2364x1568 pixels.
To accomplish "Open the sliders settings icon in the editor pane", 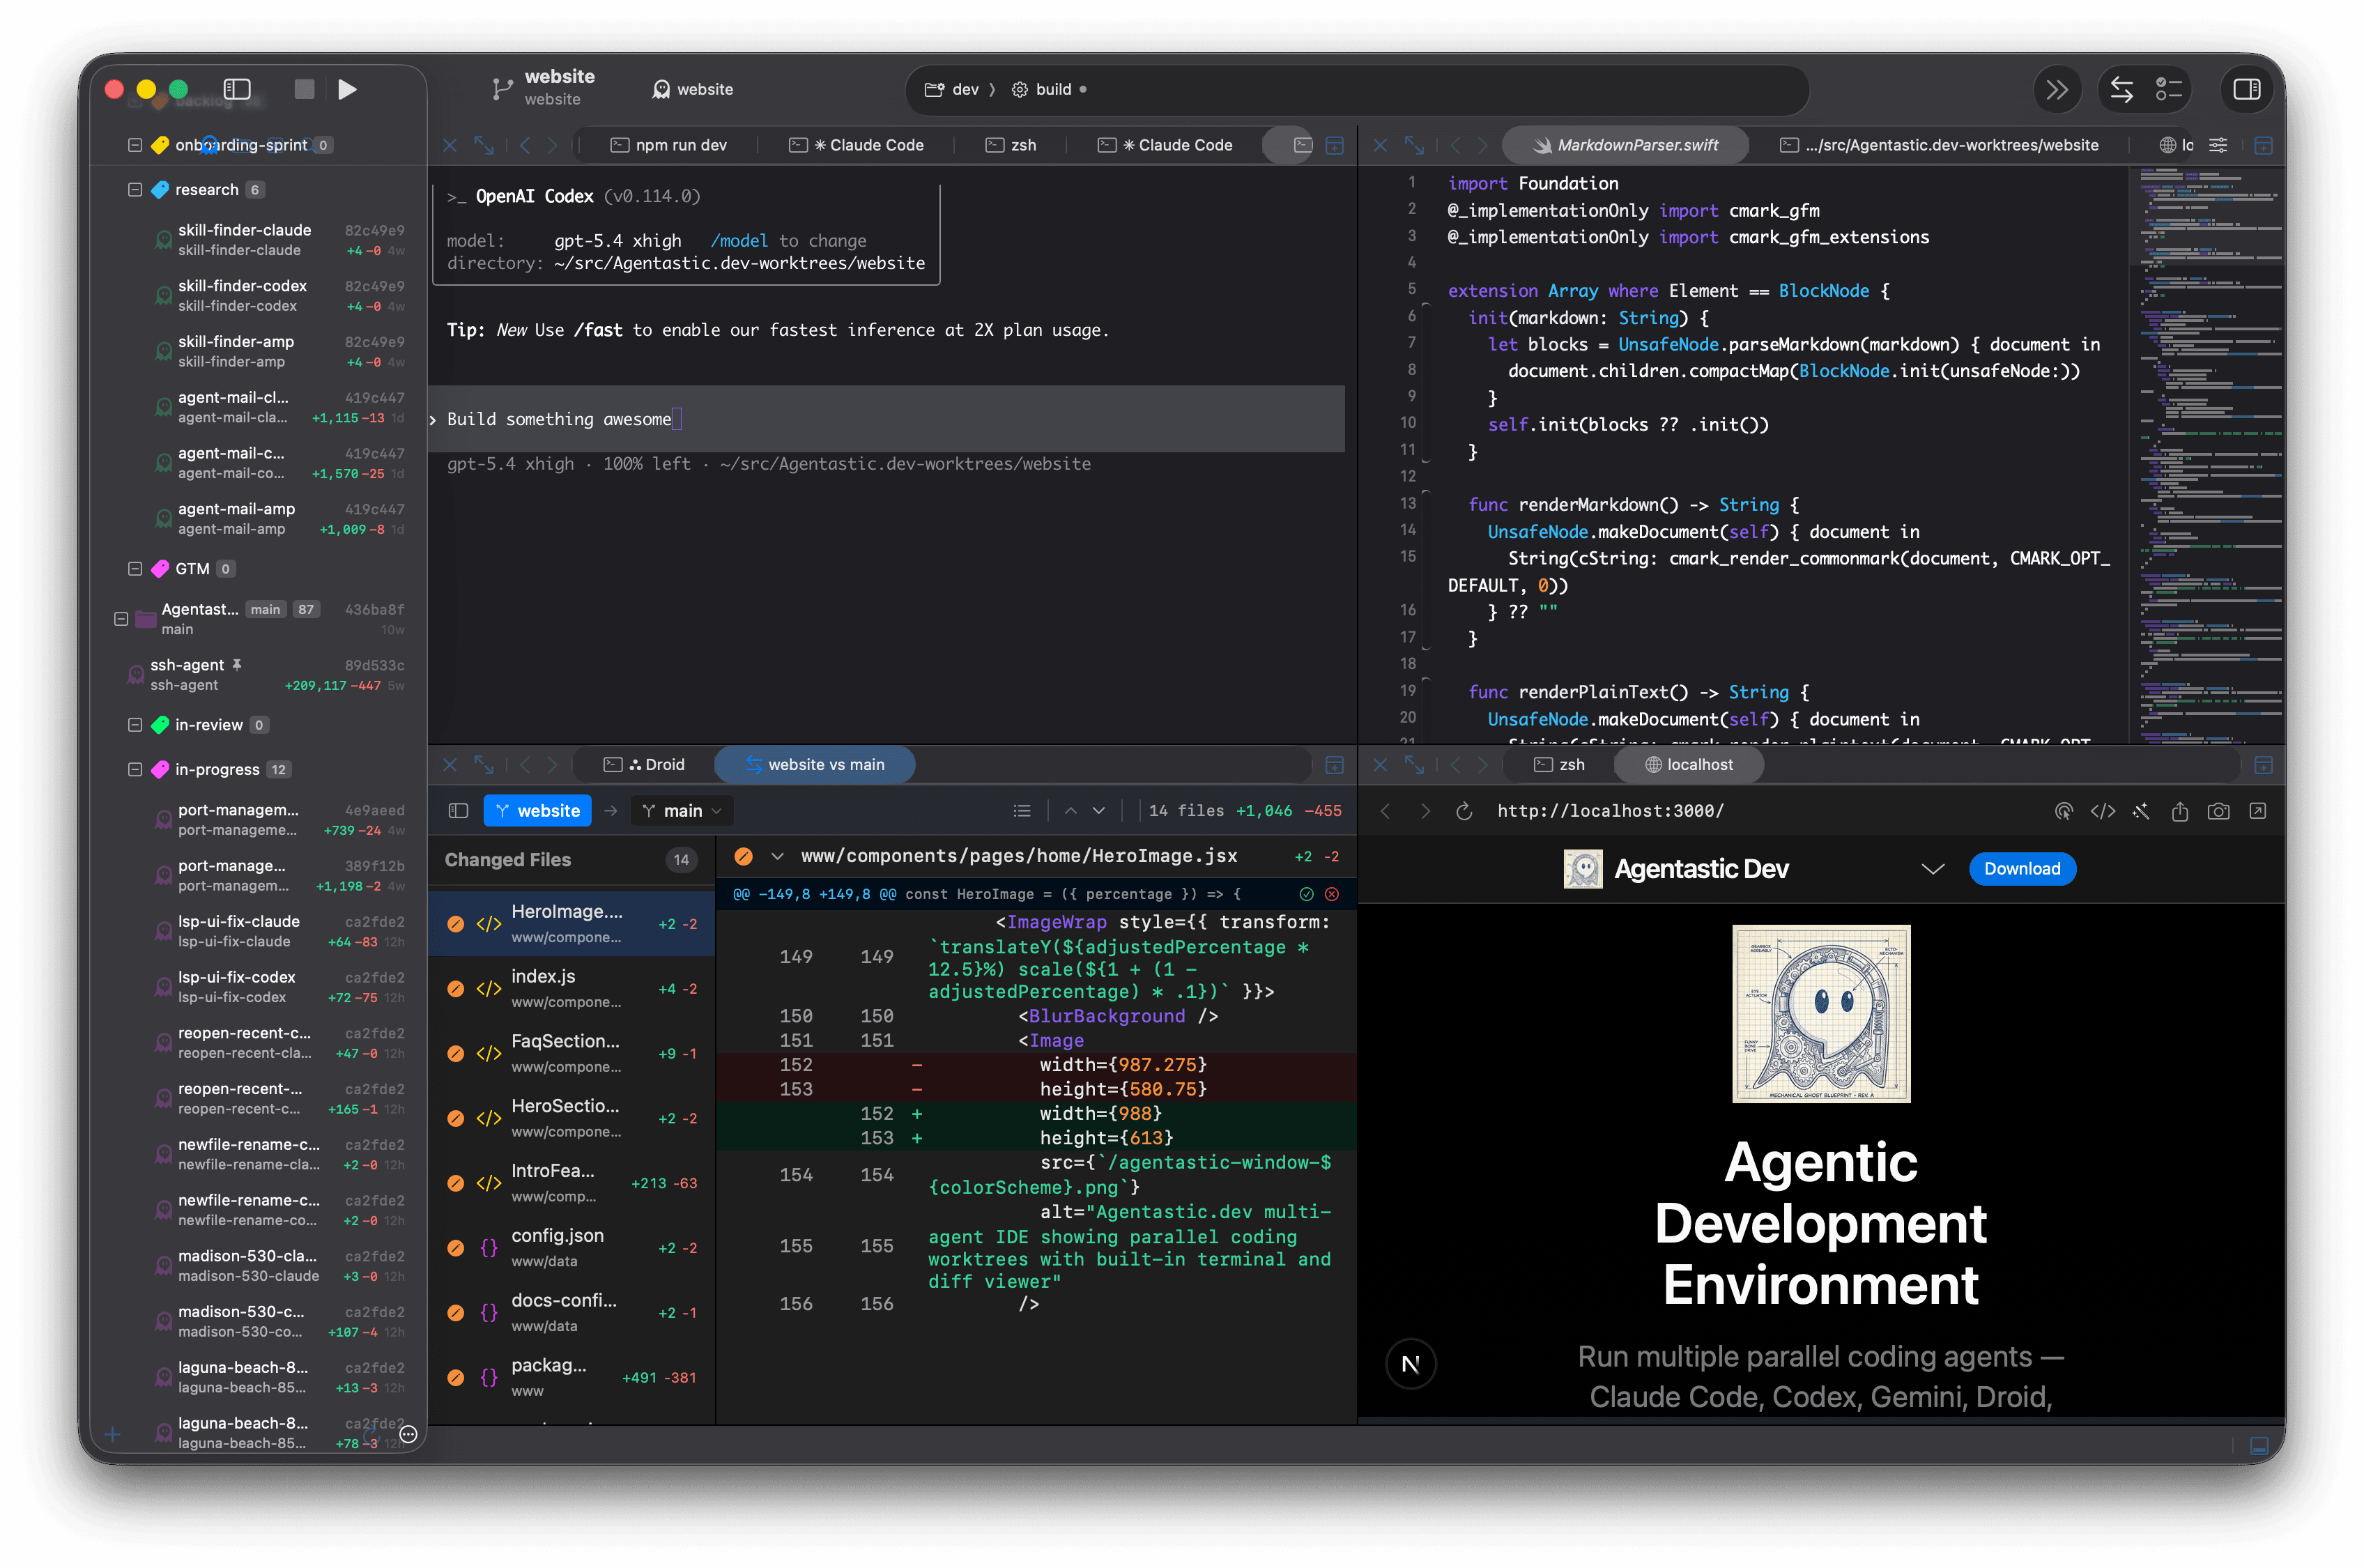I will (x=2218, y=145).
